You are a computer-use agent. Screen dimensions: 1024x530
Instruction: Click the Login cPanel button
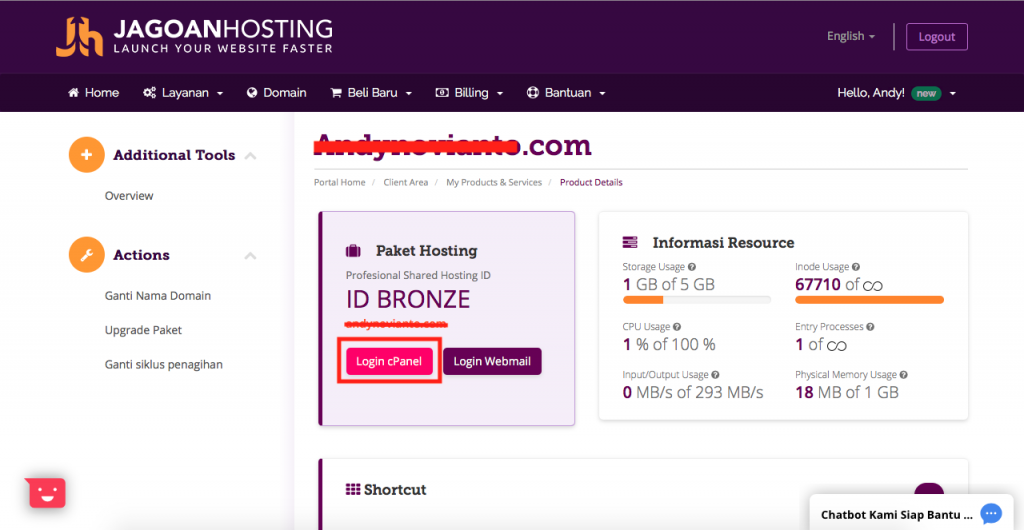(x=389, y=361)
